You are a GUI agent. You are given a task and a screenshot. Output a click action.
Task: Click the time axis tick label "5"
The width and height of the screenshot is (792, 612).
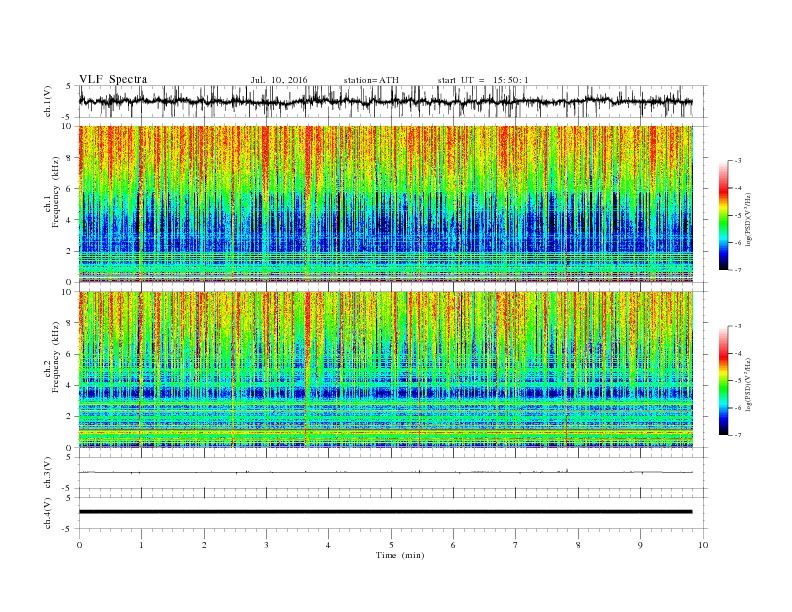click(x=391, y=545)
